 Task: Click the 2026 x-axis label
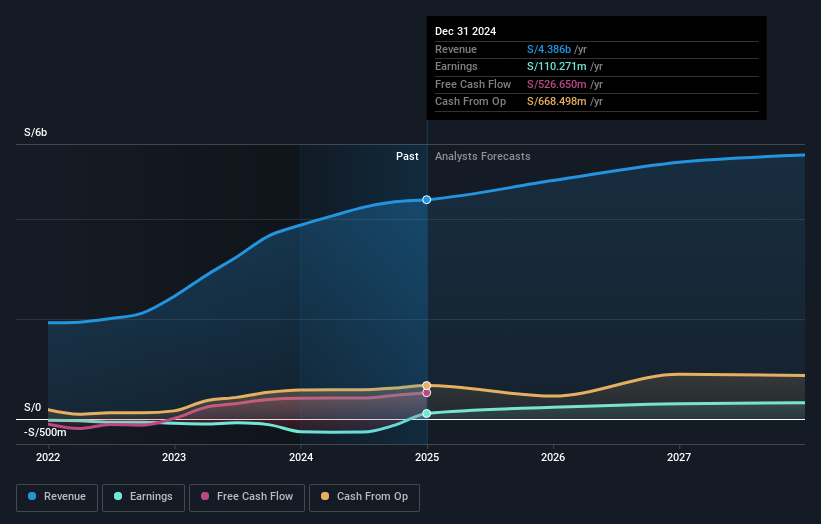[x=553, y=458]
